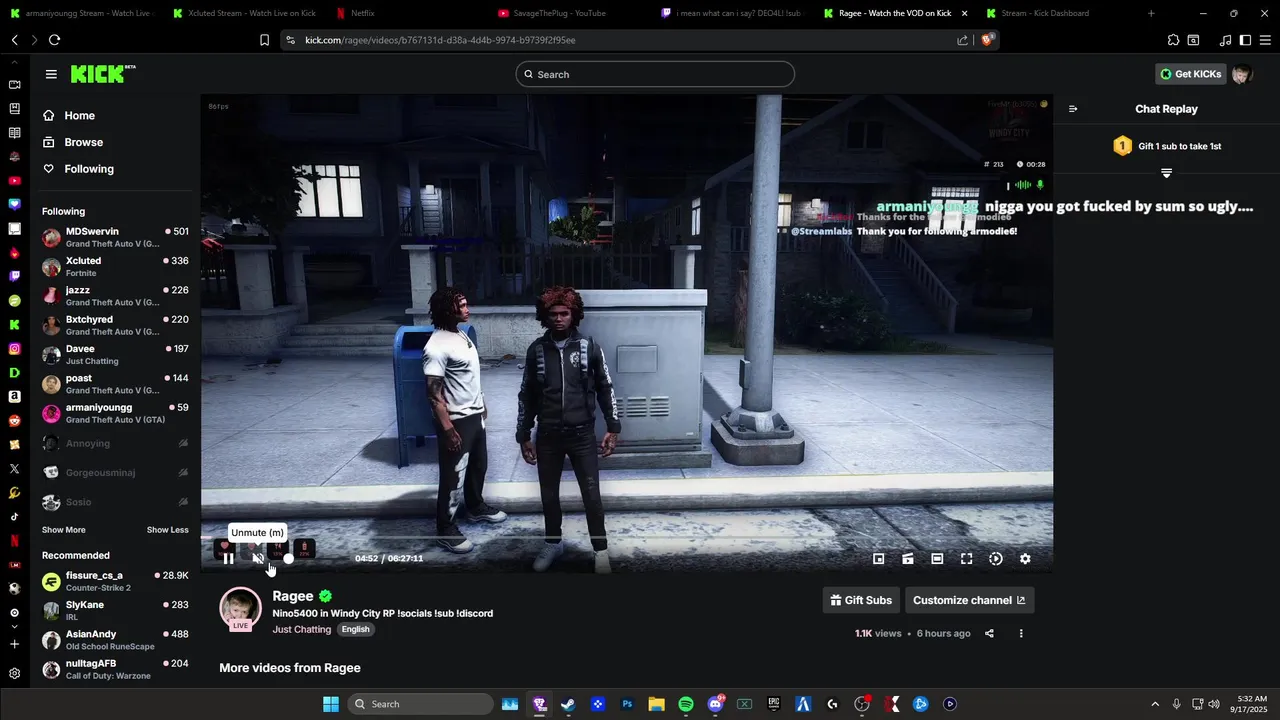Screen dimensions: 1280x720
Task: Open Steam from the Windows taskbar
Action: coord(568,704)
